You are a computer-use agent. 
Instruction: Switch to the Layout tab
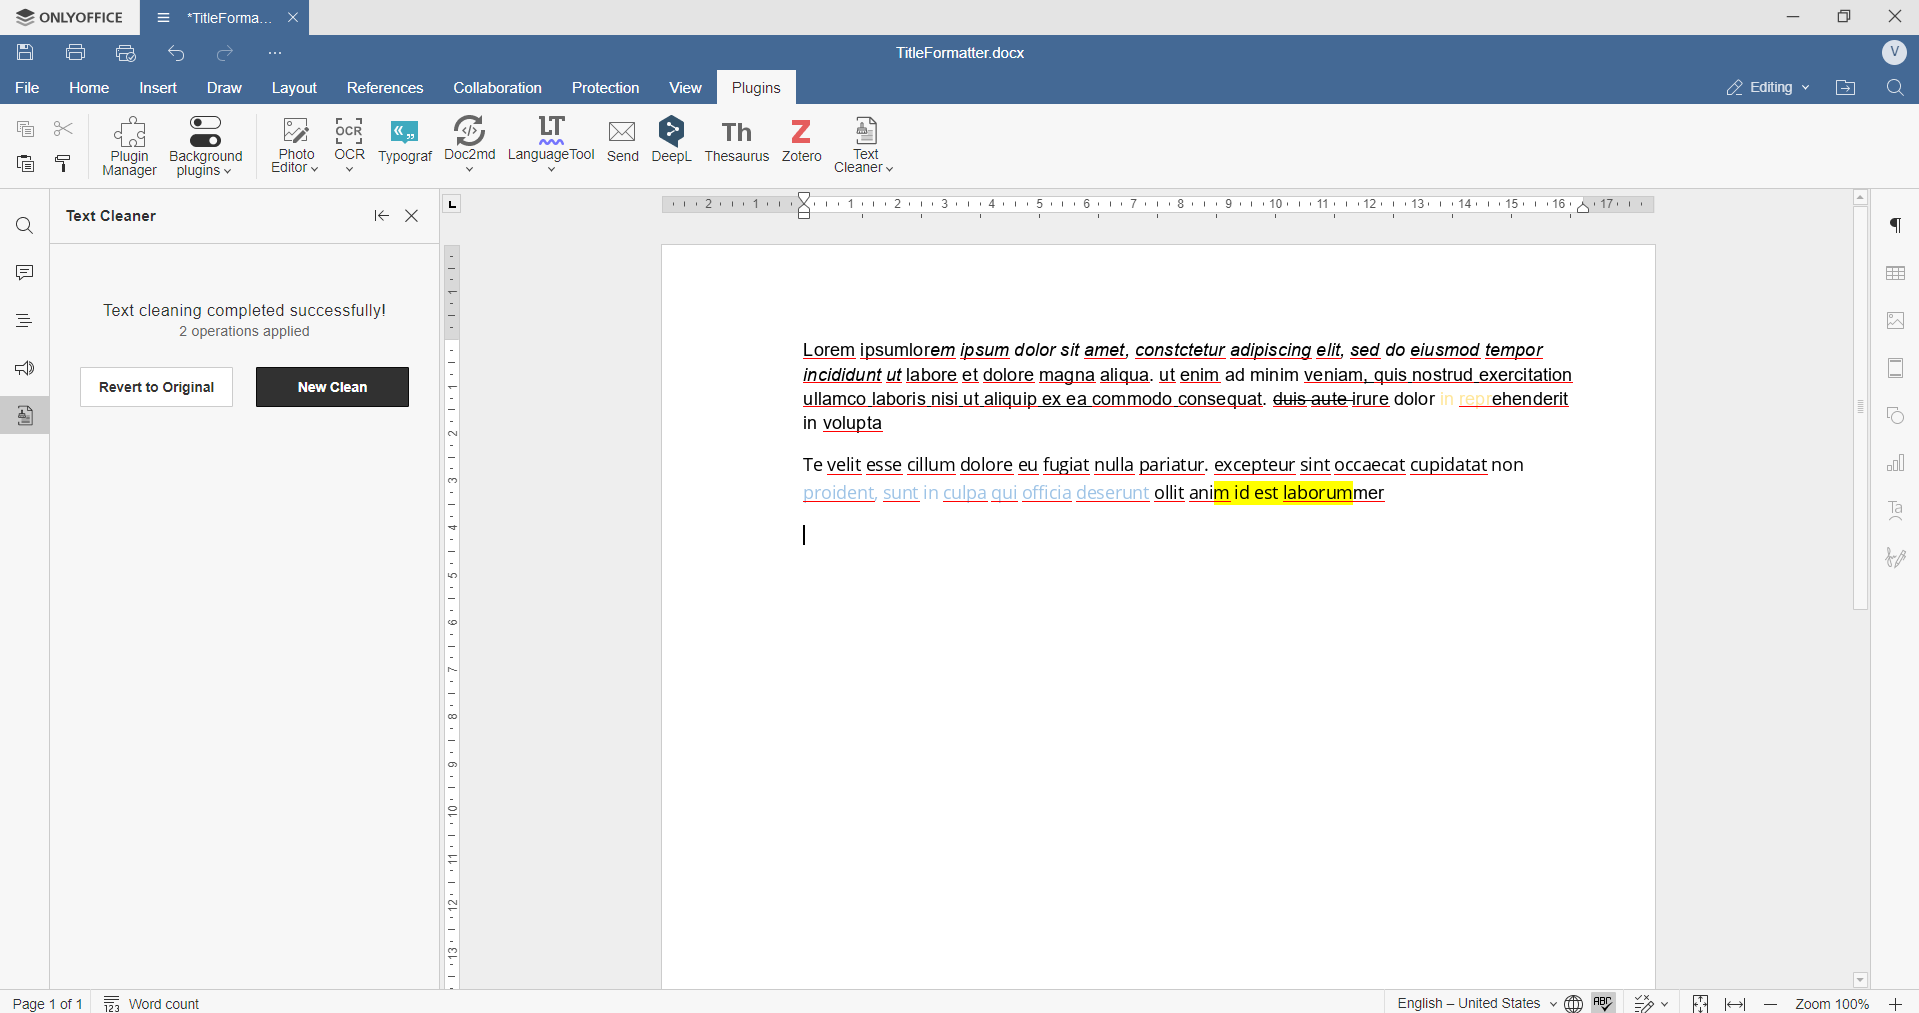294,88
